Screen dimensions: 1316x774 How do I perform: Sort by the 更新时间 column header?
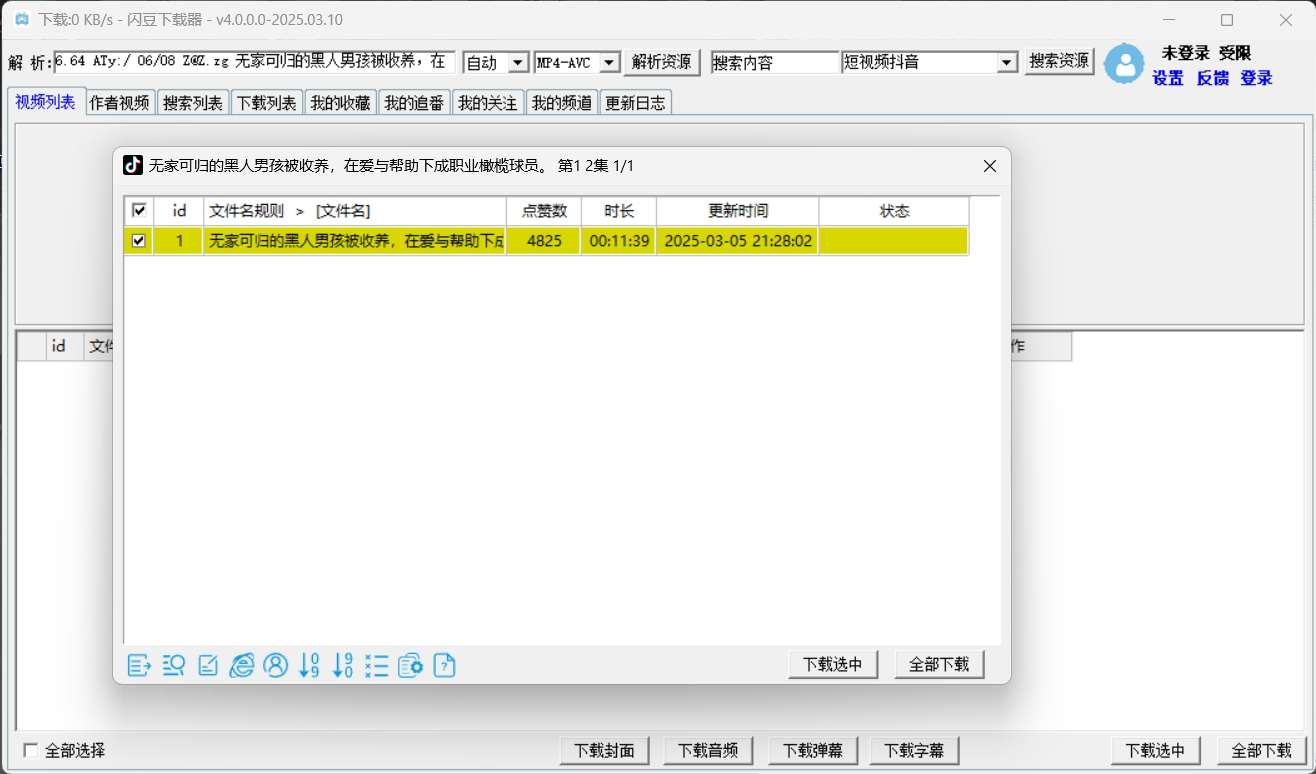click(x=738, y=211)
